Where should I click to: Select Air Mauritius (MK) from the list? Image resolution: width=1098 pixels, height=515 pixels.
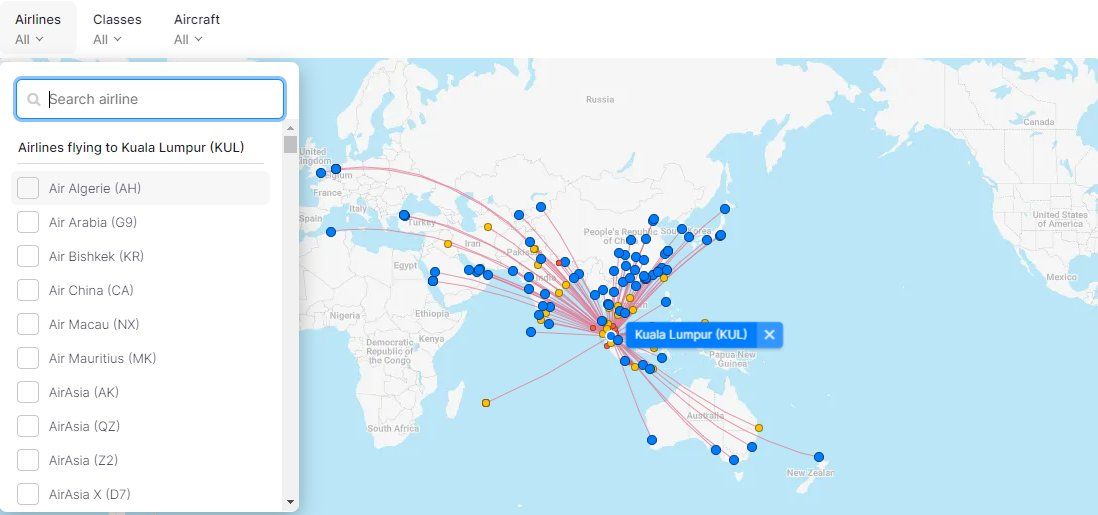[29, 358]
